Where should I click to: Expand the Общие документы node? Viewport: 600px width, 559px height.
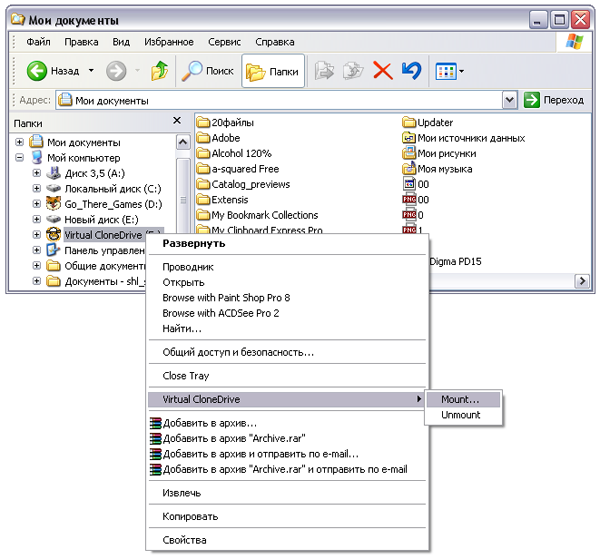[x=36, y=265]
